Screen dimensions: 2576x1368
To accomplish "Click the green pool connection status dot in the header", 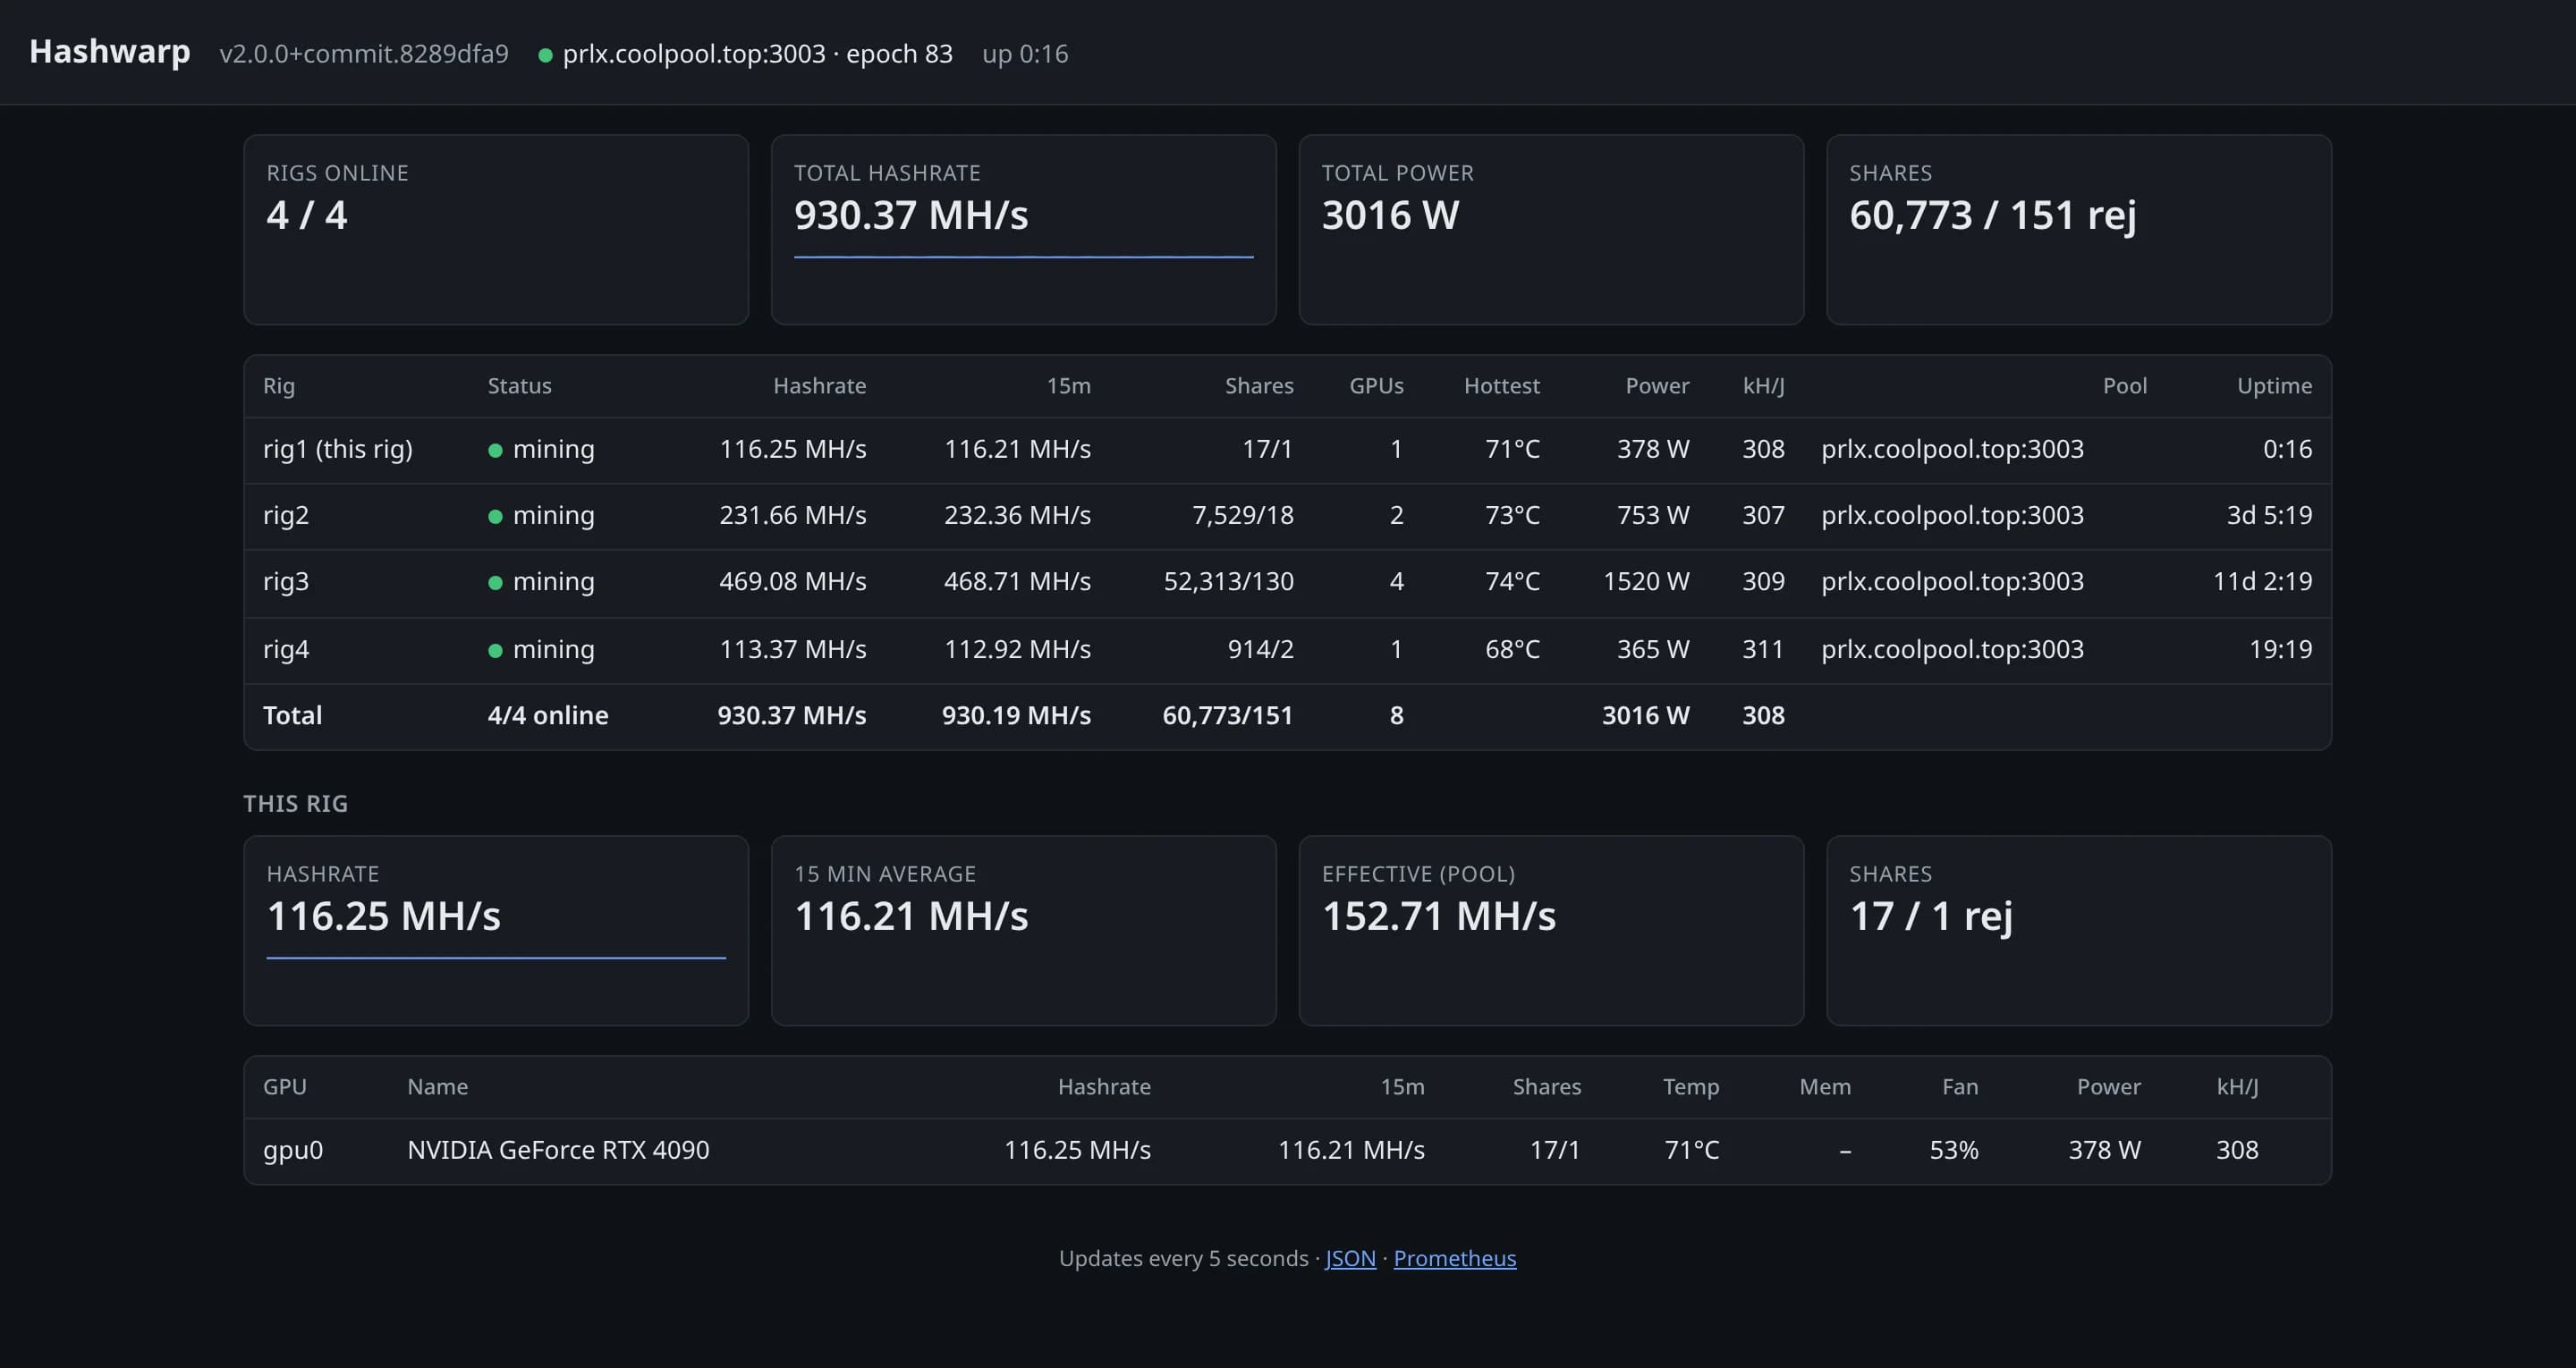I will (x=545, y=55).
